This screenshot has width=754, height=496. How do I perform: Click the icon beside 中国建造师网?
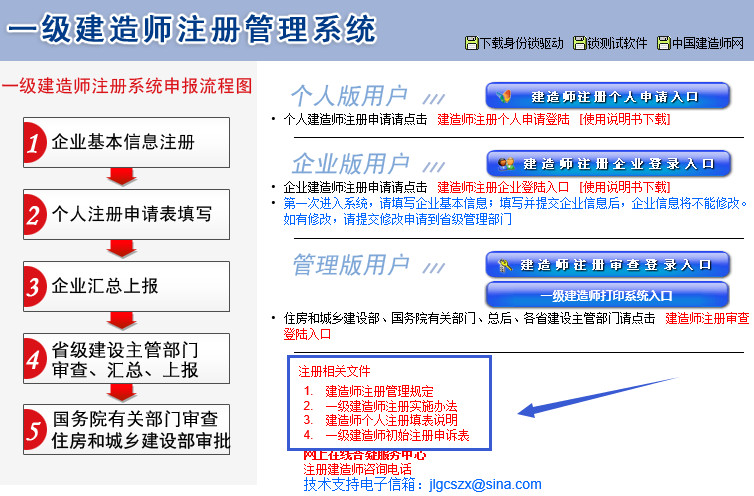click(x=663, y=44)
